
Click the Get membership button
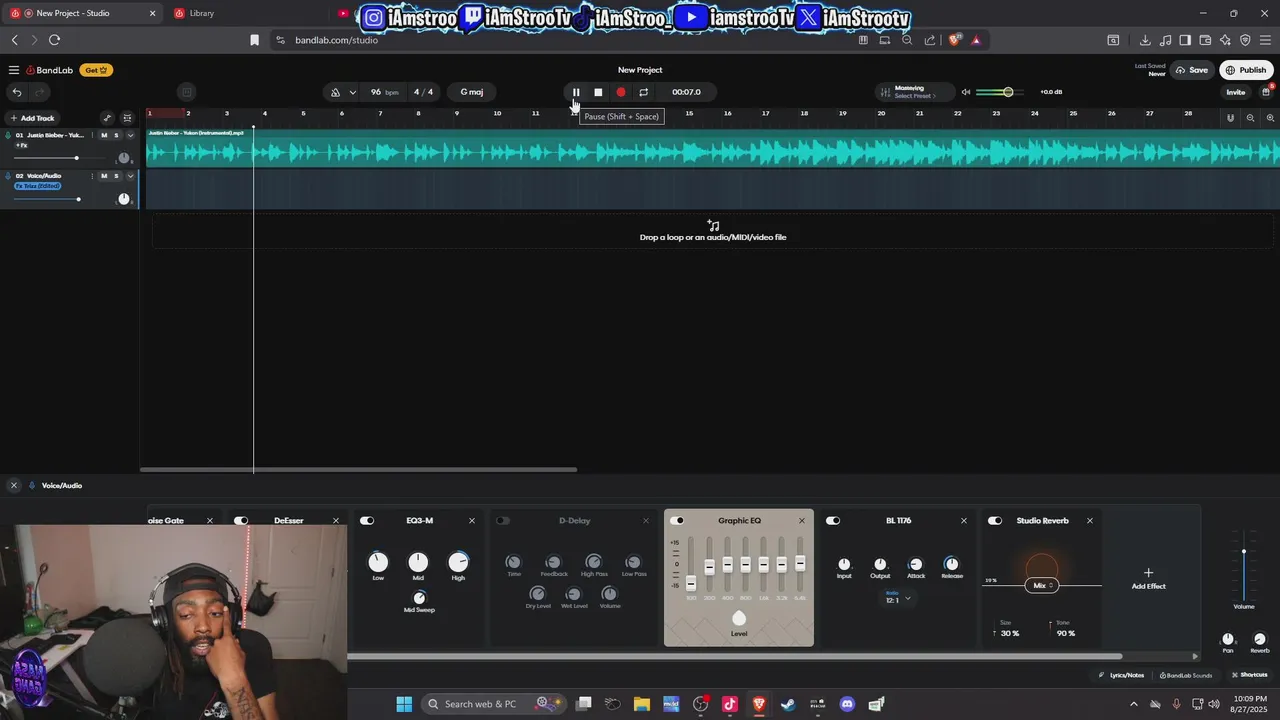coord(96,70)
